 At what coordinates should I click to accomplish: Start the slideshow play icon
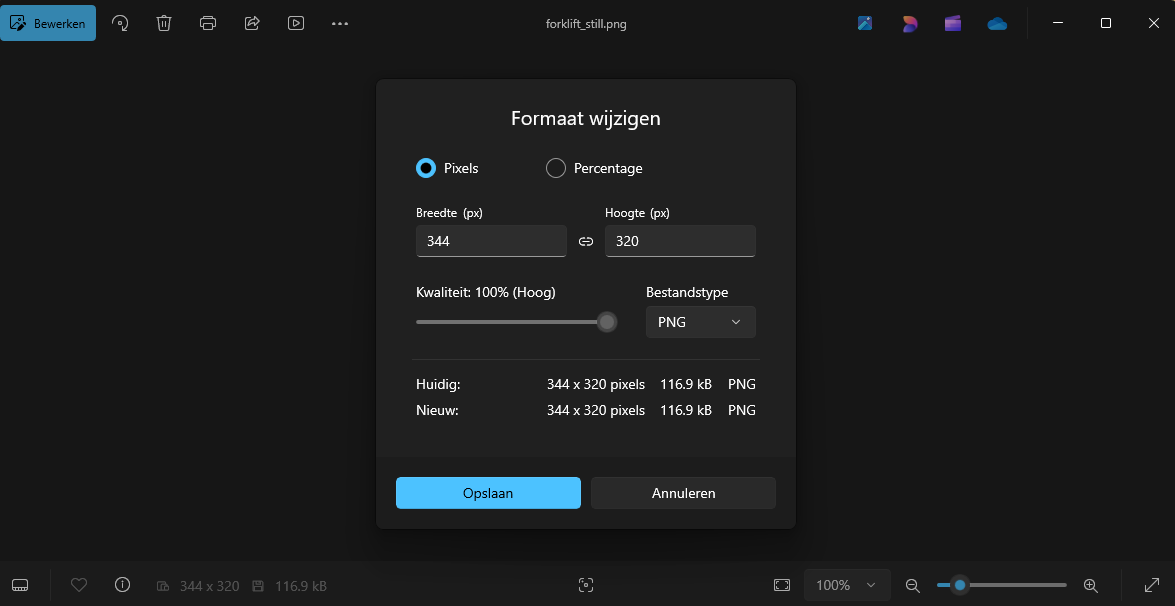coord(295,23)
